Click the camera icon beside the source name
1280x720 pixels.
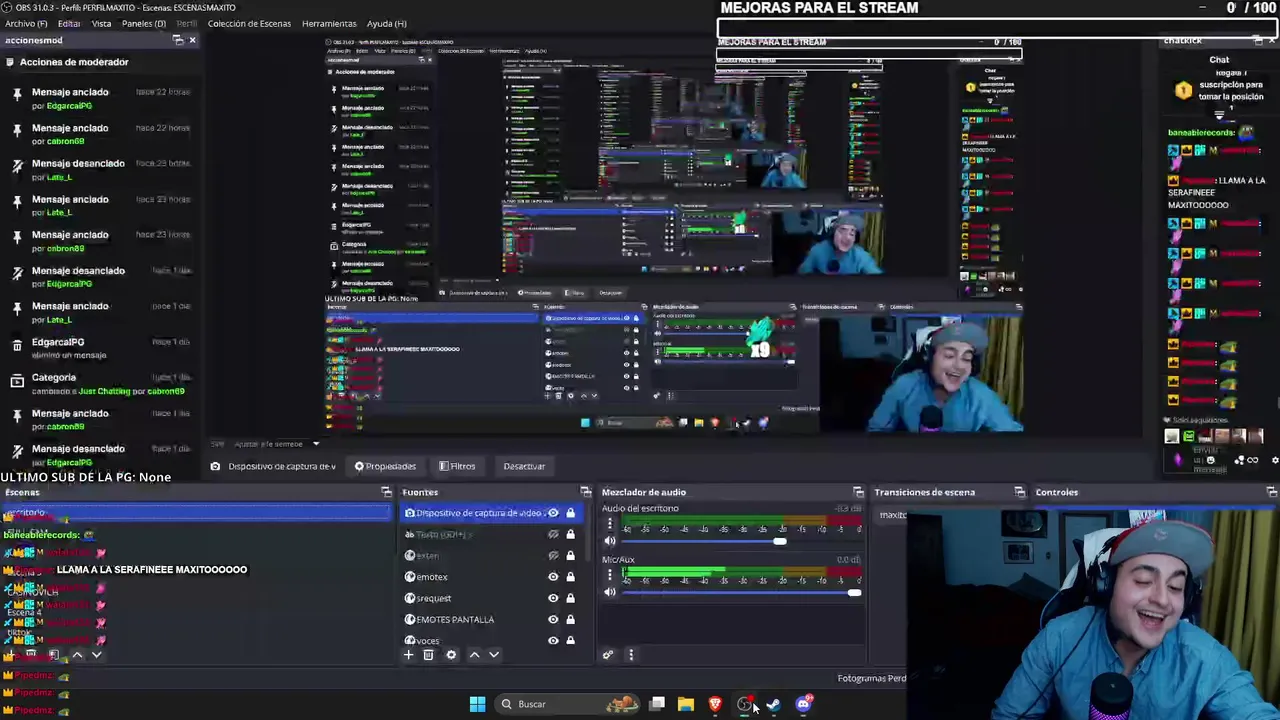point(215,466)
